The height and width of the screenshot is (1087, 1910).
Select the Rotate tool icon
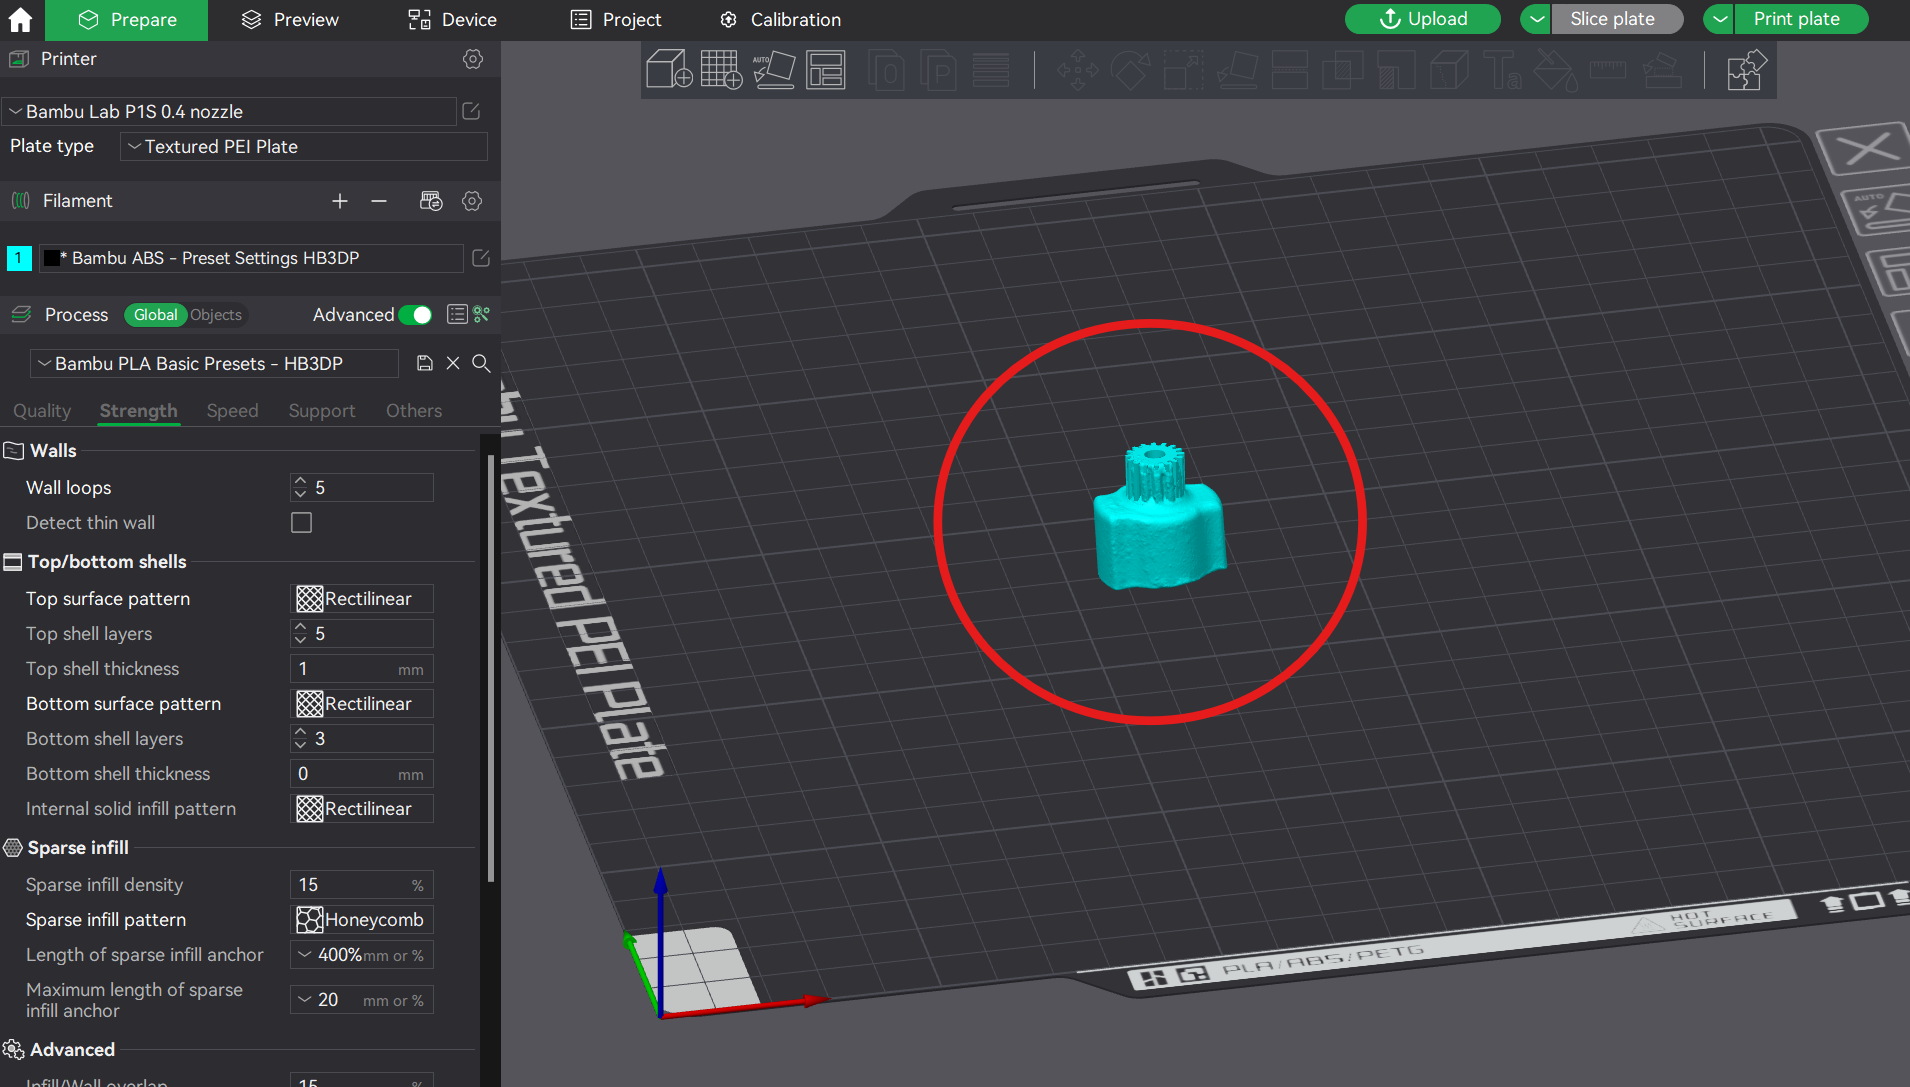(x=1130, y=71)
